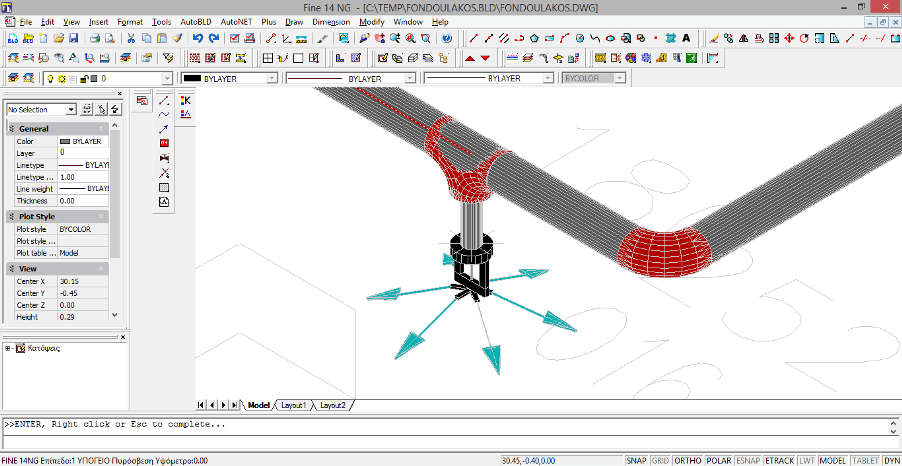
Task: Toggle GRID display in status bar
Action: point(661,460)
